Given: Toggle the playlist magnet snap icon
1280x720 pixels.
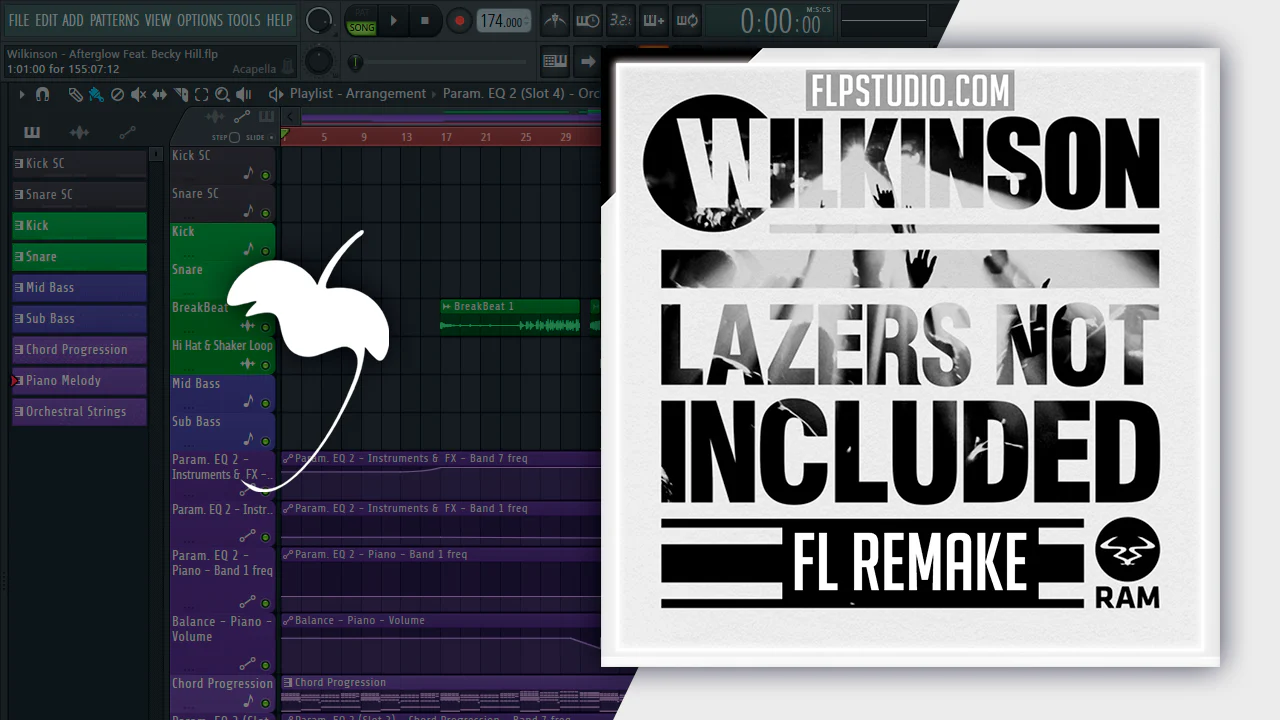Looking at the screenshot, I should click(42, 94).
